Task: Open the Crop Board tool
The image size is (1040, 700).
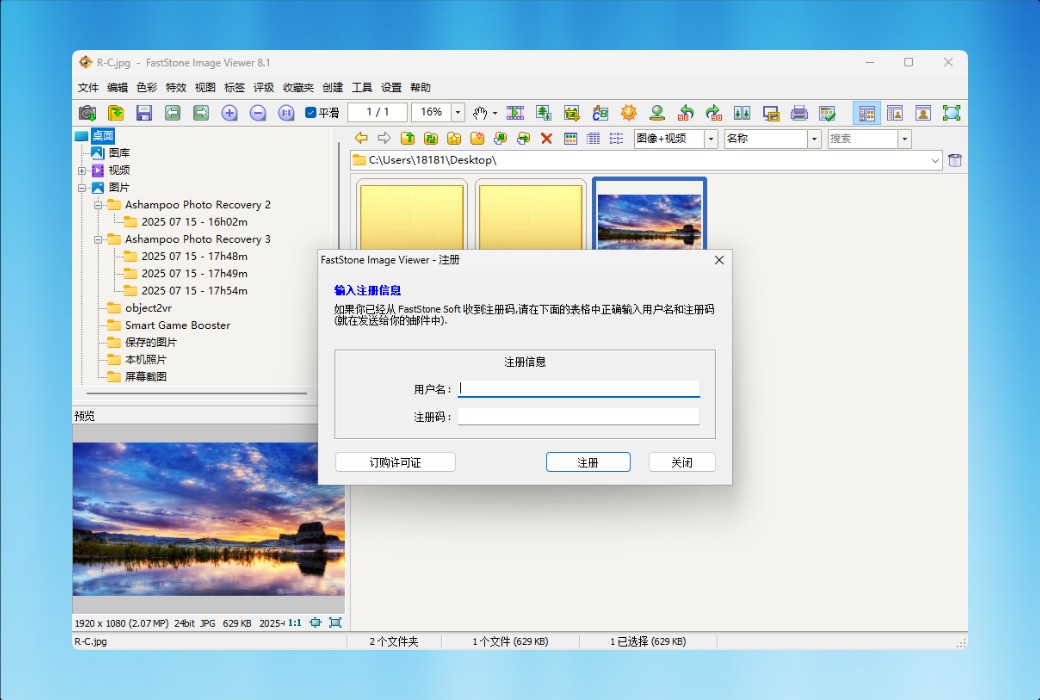Action: (x=572, y=113)
